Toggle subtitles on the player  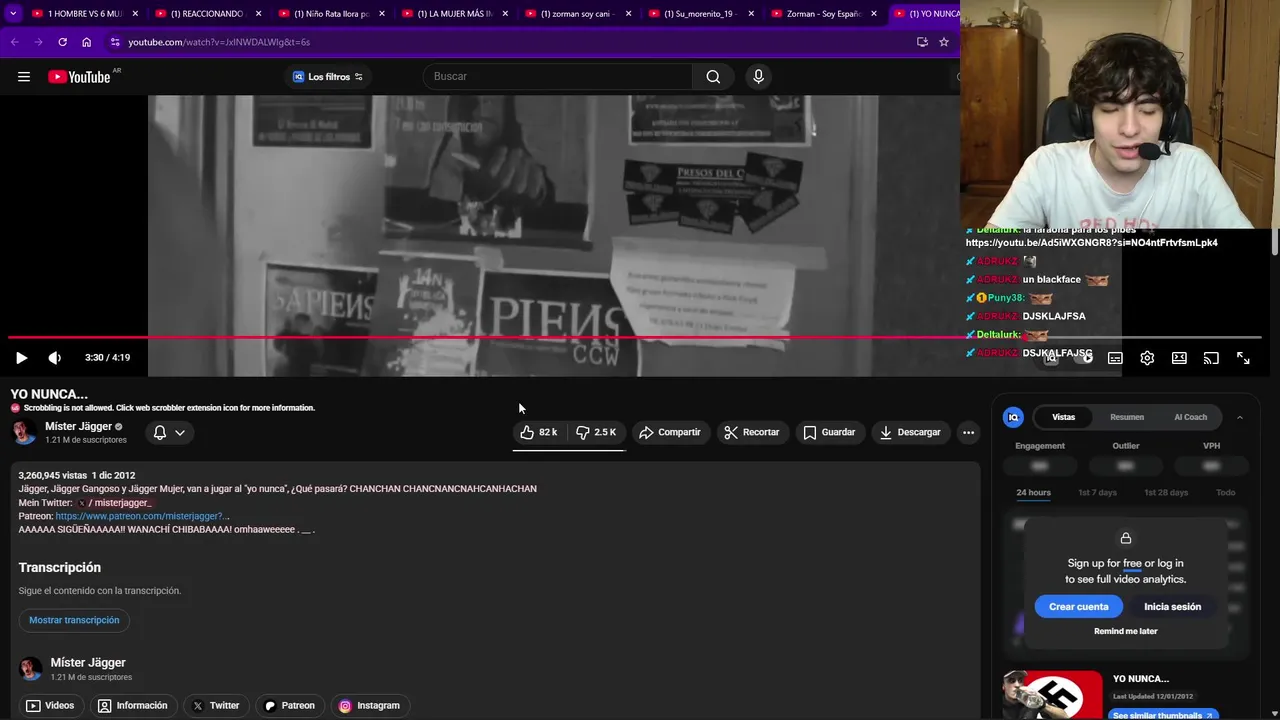1115,358
